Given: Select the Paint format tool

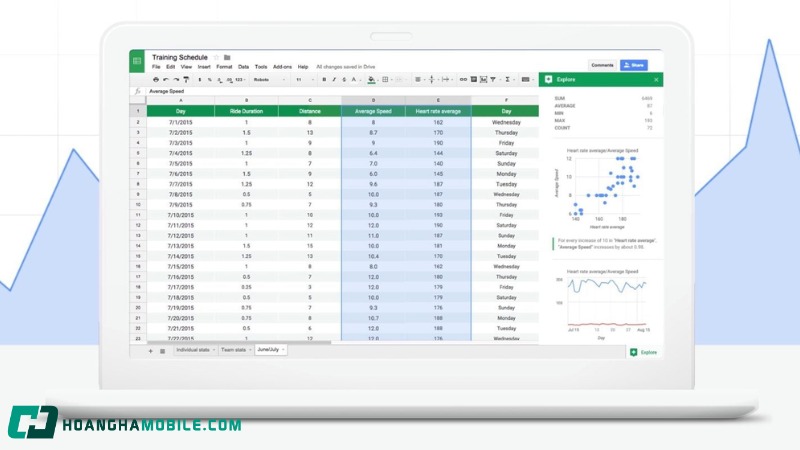Looking at the screenshot, I should [x=186, y=80].
